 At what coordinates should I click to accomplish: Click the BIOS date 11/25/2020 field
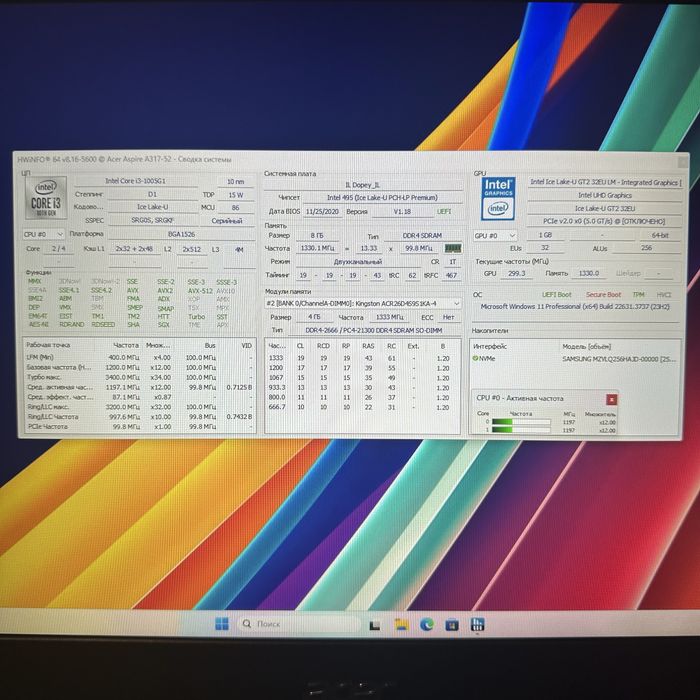pyautogui.click(x=322, y=212)
